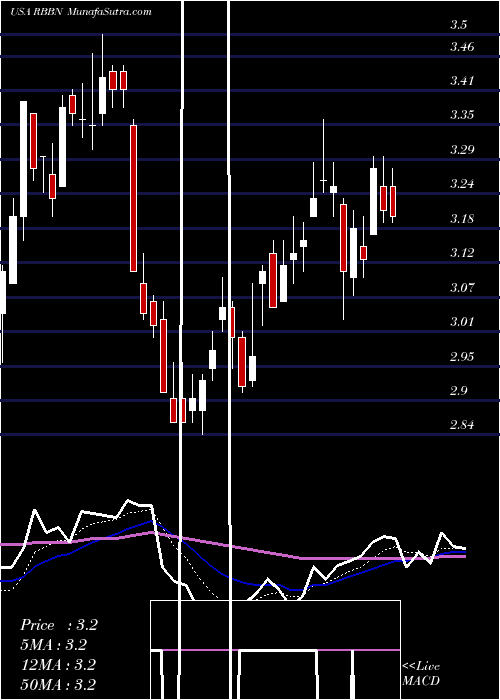500x700 pixels.
Task: Click the 2.9 price axis label
Action: pos(458,391)
